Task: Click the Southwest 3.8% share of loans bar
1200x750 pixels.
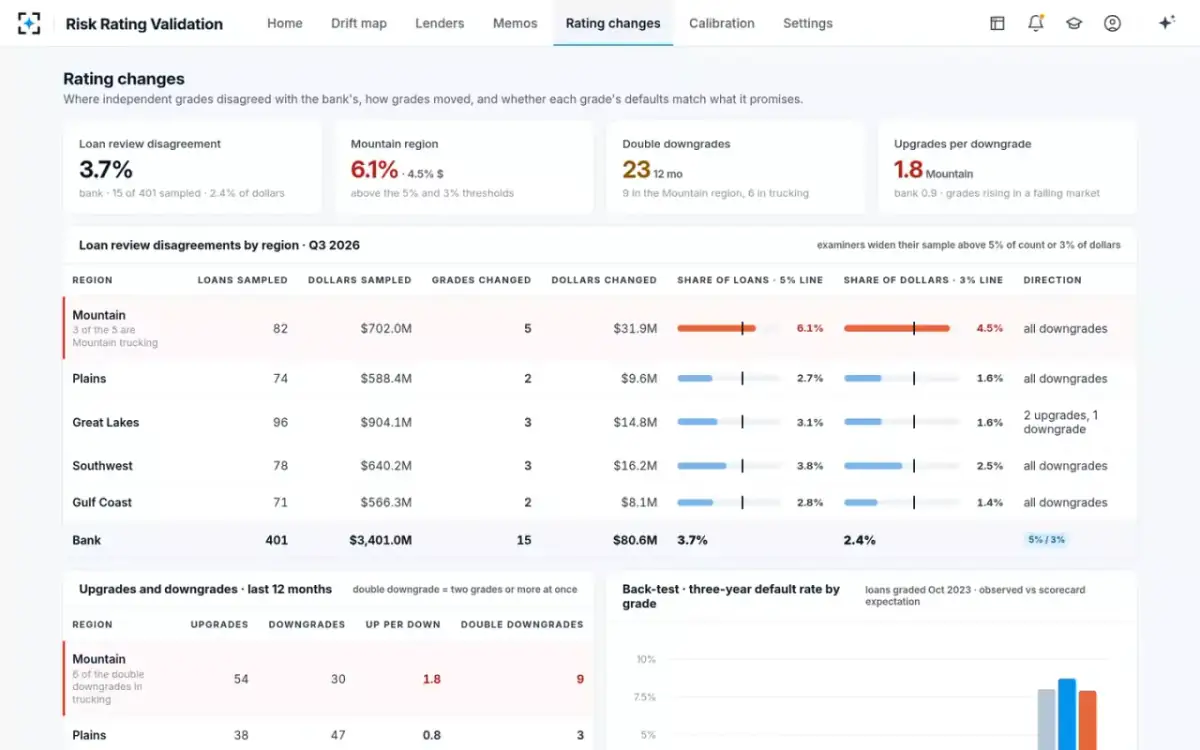Action: [730, 466]
